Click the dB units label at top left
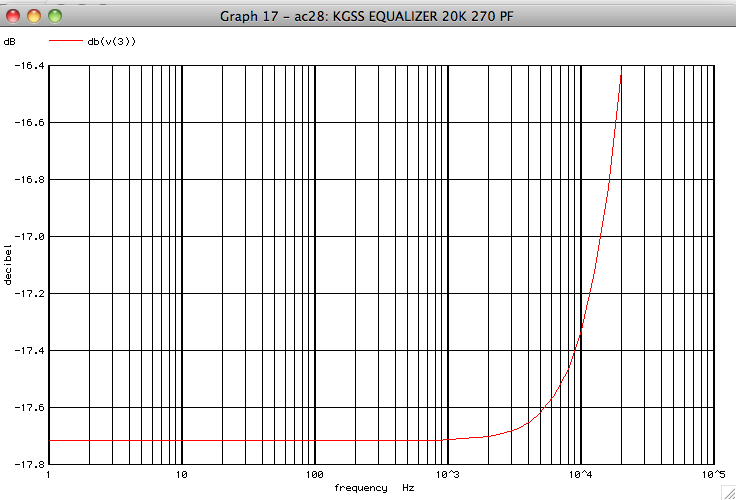 point(10,42)
